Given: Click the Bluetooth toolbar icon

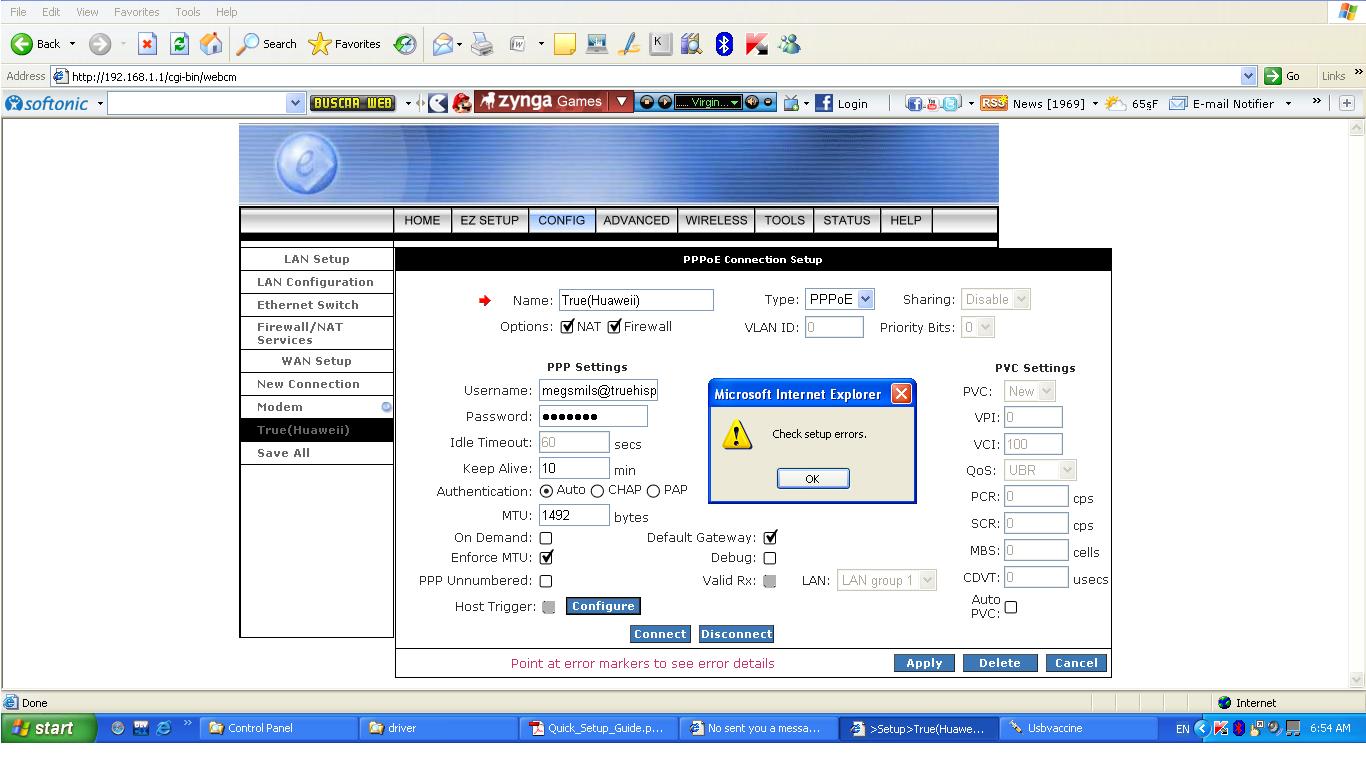Looking at the screenshot, I should [724, 44].
